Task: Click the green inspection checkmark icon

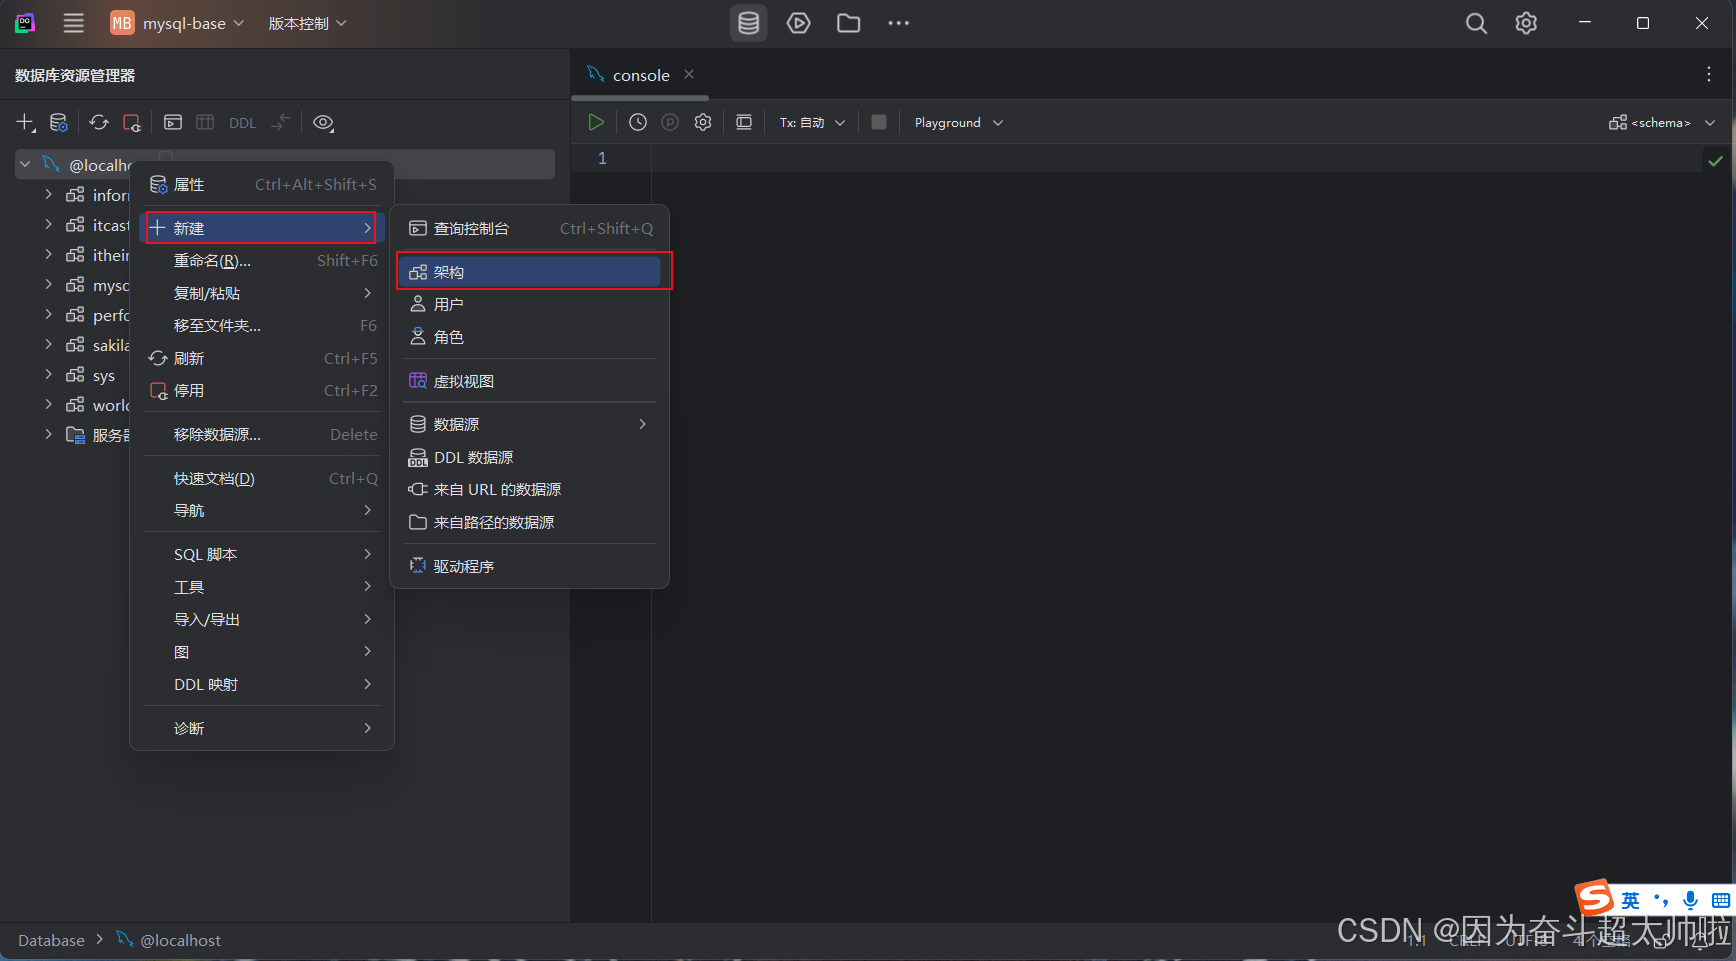Action: click(x=1716, y=160)
